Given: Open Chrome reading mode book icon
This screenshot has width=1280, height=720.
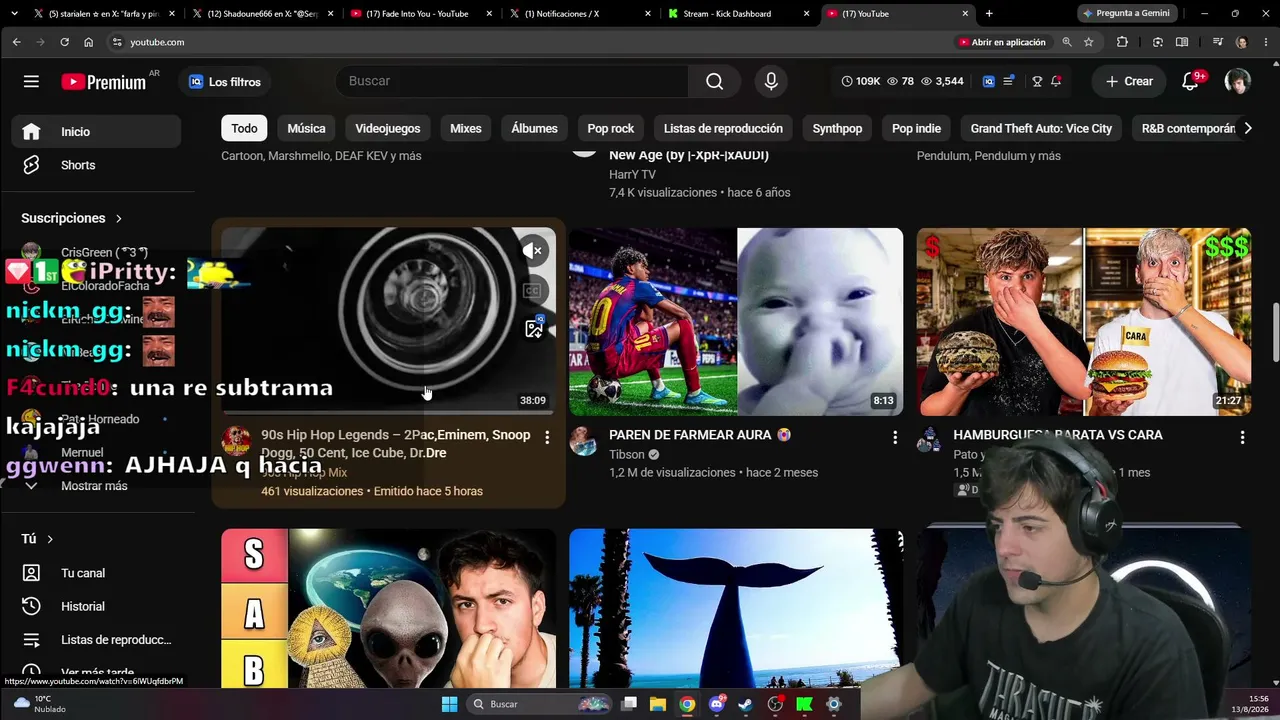Looking at the screenshot, I should pyautogui.click(x=1182, y=42).
